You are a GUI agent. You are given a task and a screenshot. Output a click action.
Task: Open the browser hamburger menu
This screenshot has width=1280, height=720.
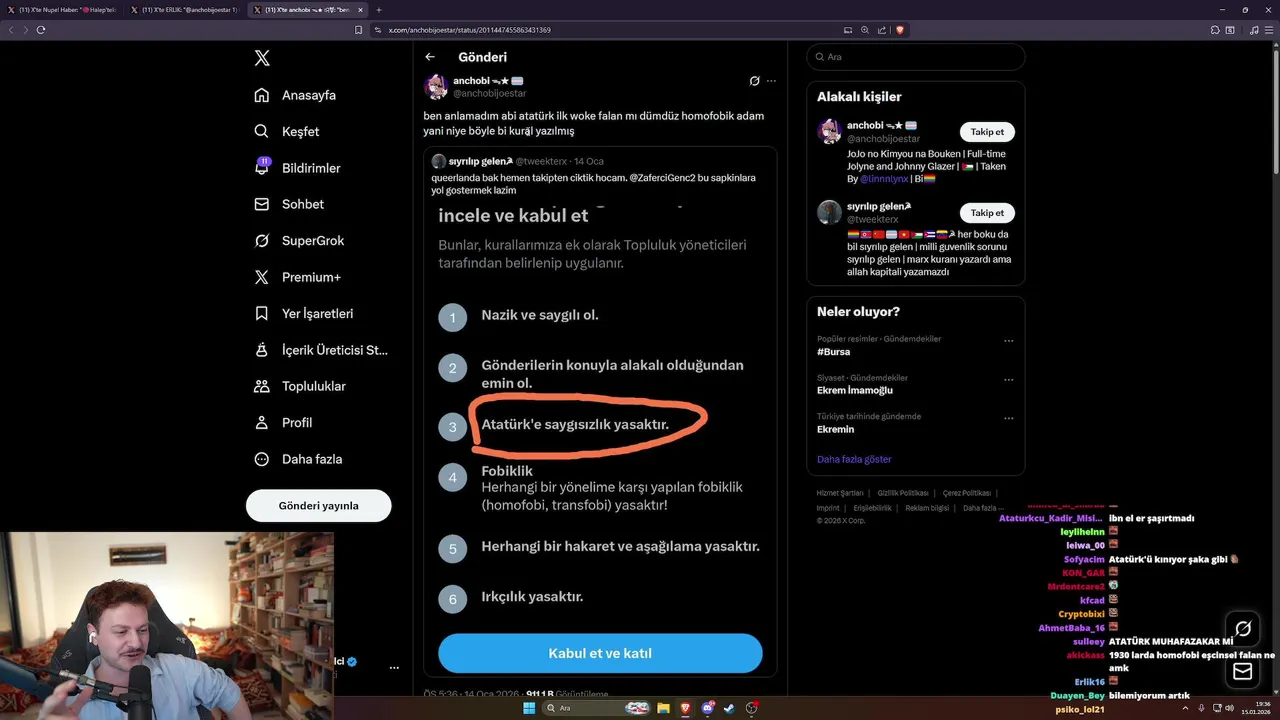1271,30
